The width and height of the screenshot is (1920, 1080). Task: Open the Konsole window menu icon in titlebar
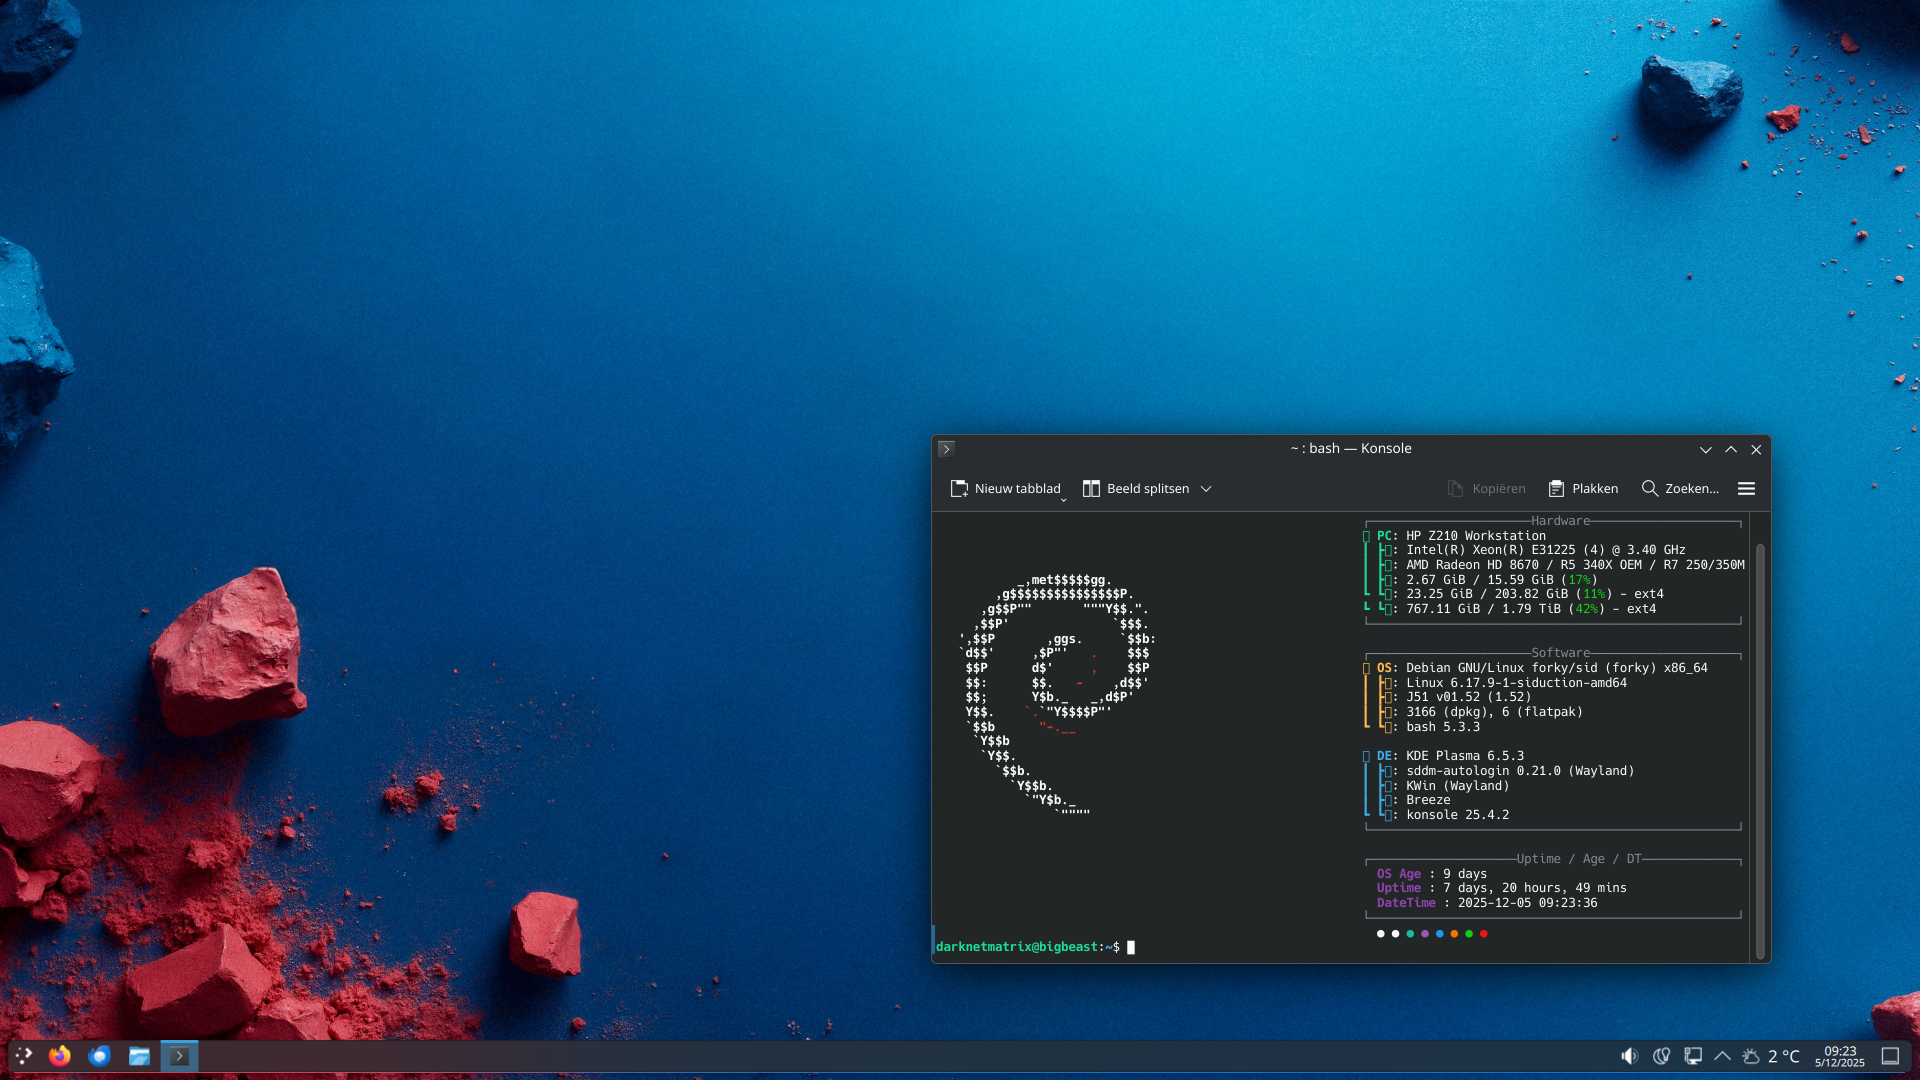tap(946, 449)
